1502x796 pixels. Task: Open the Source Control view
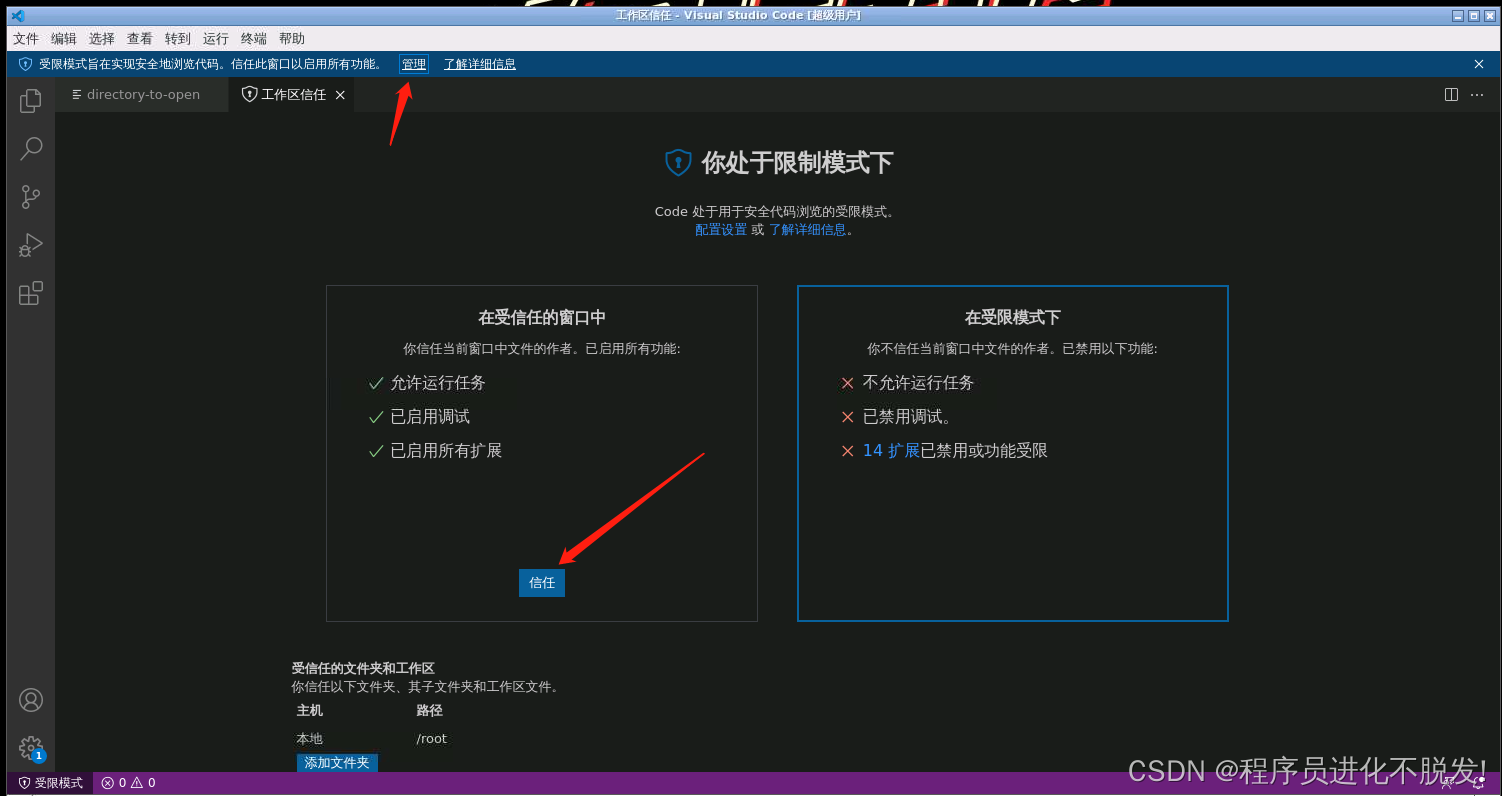click(30, 196)
